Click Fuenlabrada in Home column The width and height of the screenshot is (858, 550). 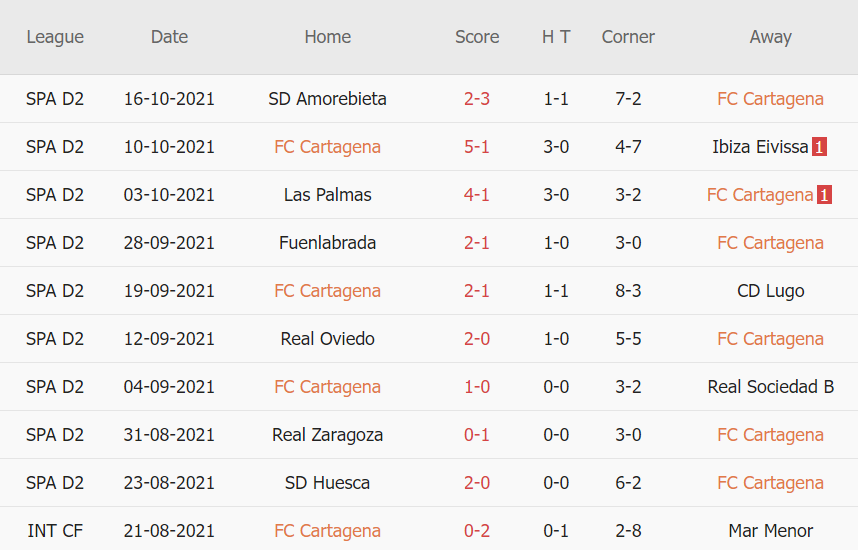click(x=327, y=243)
